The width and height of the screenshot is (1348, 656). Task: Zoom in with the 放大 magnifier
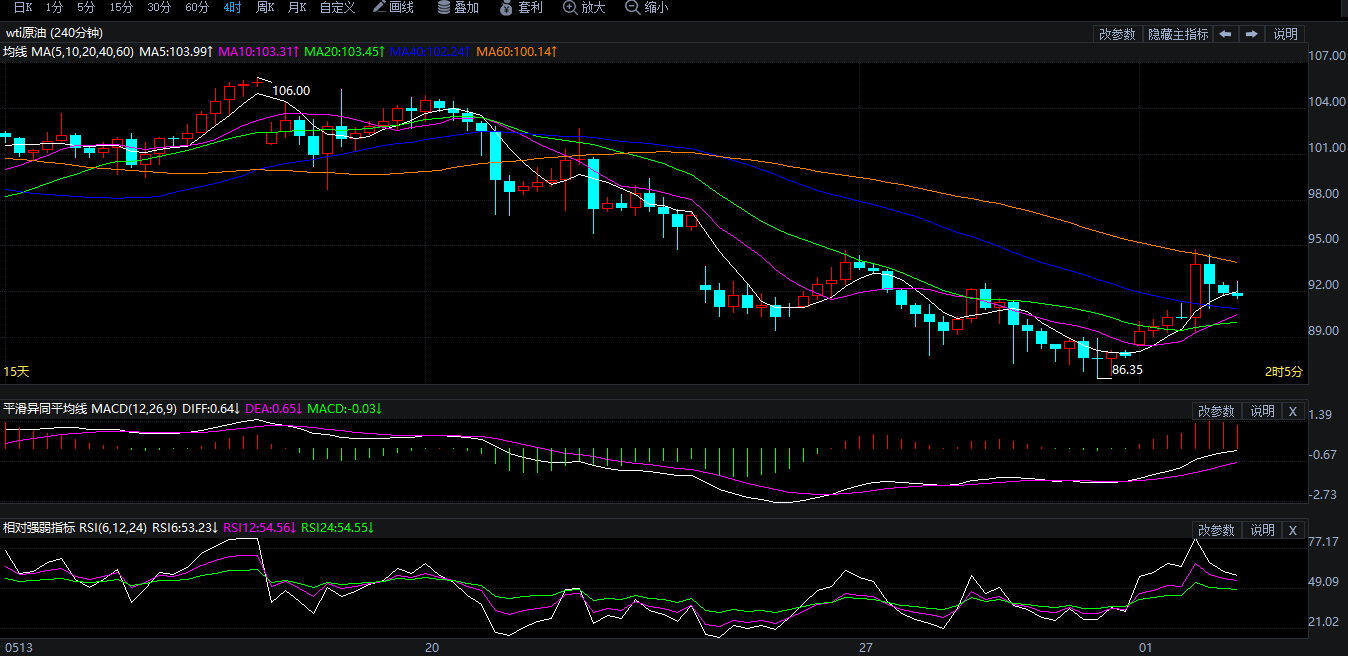[x=585, y=7]
